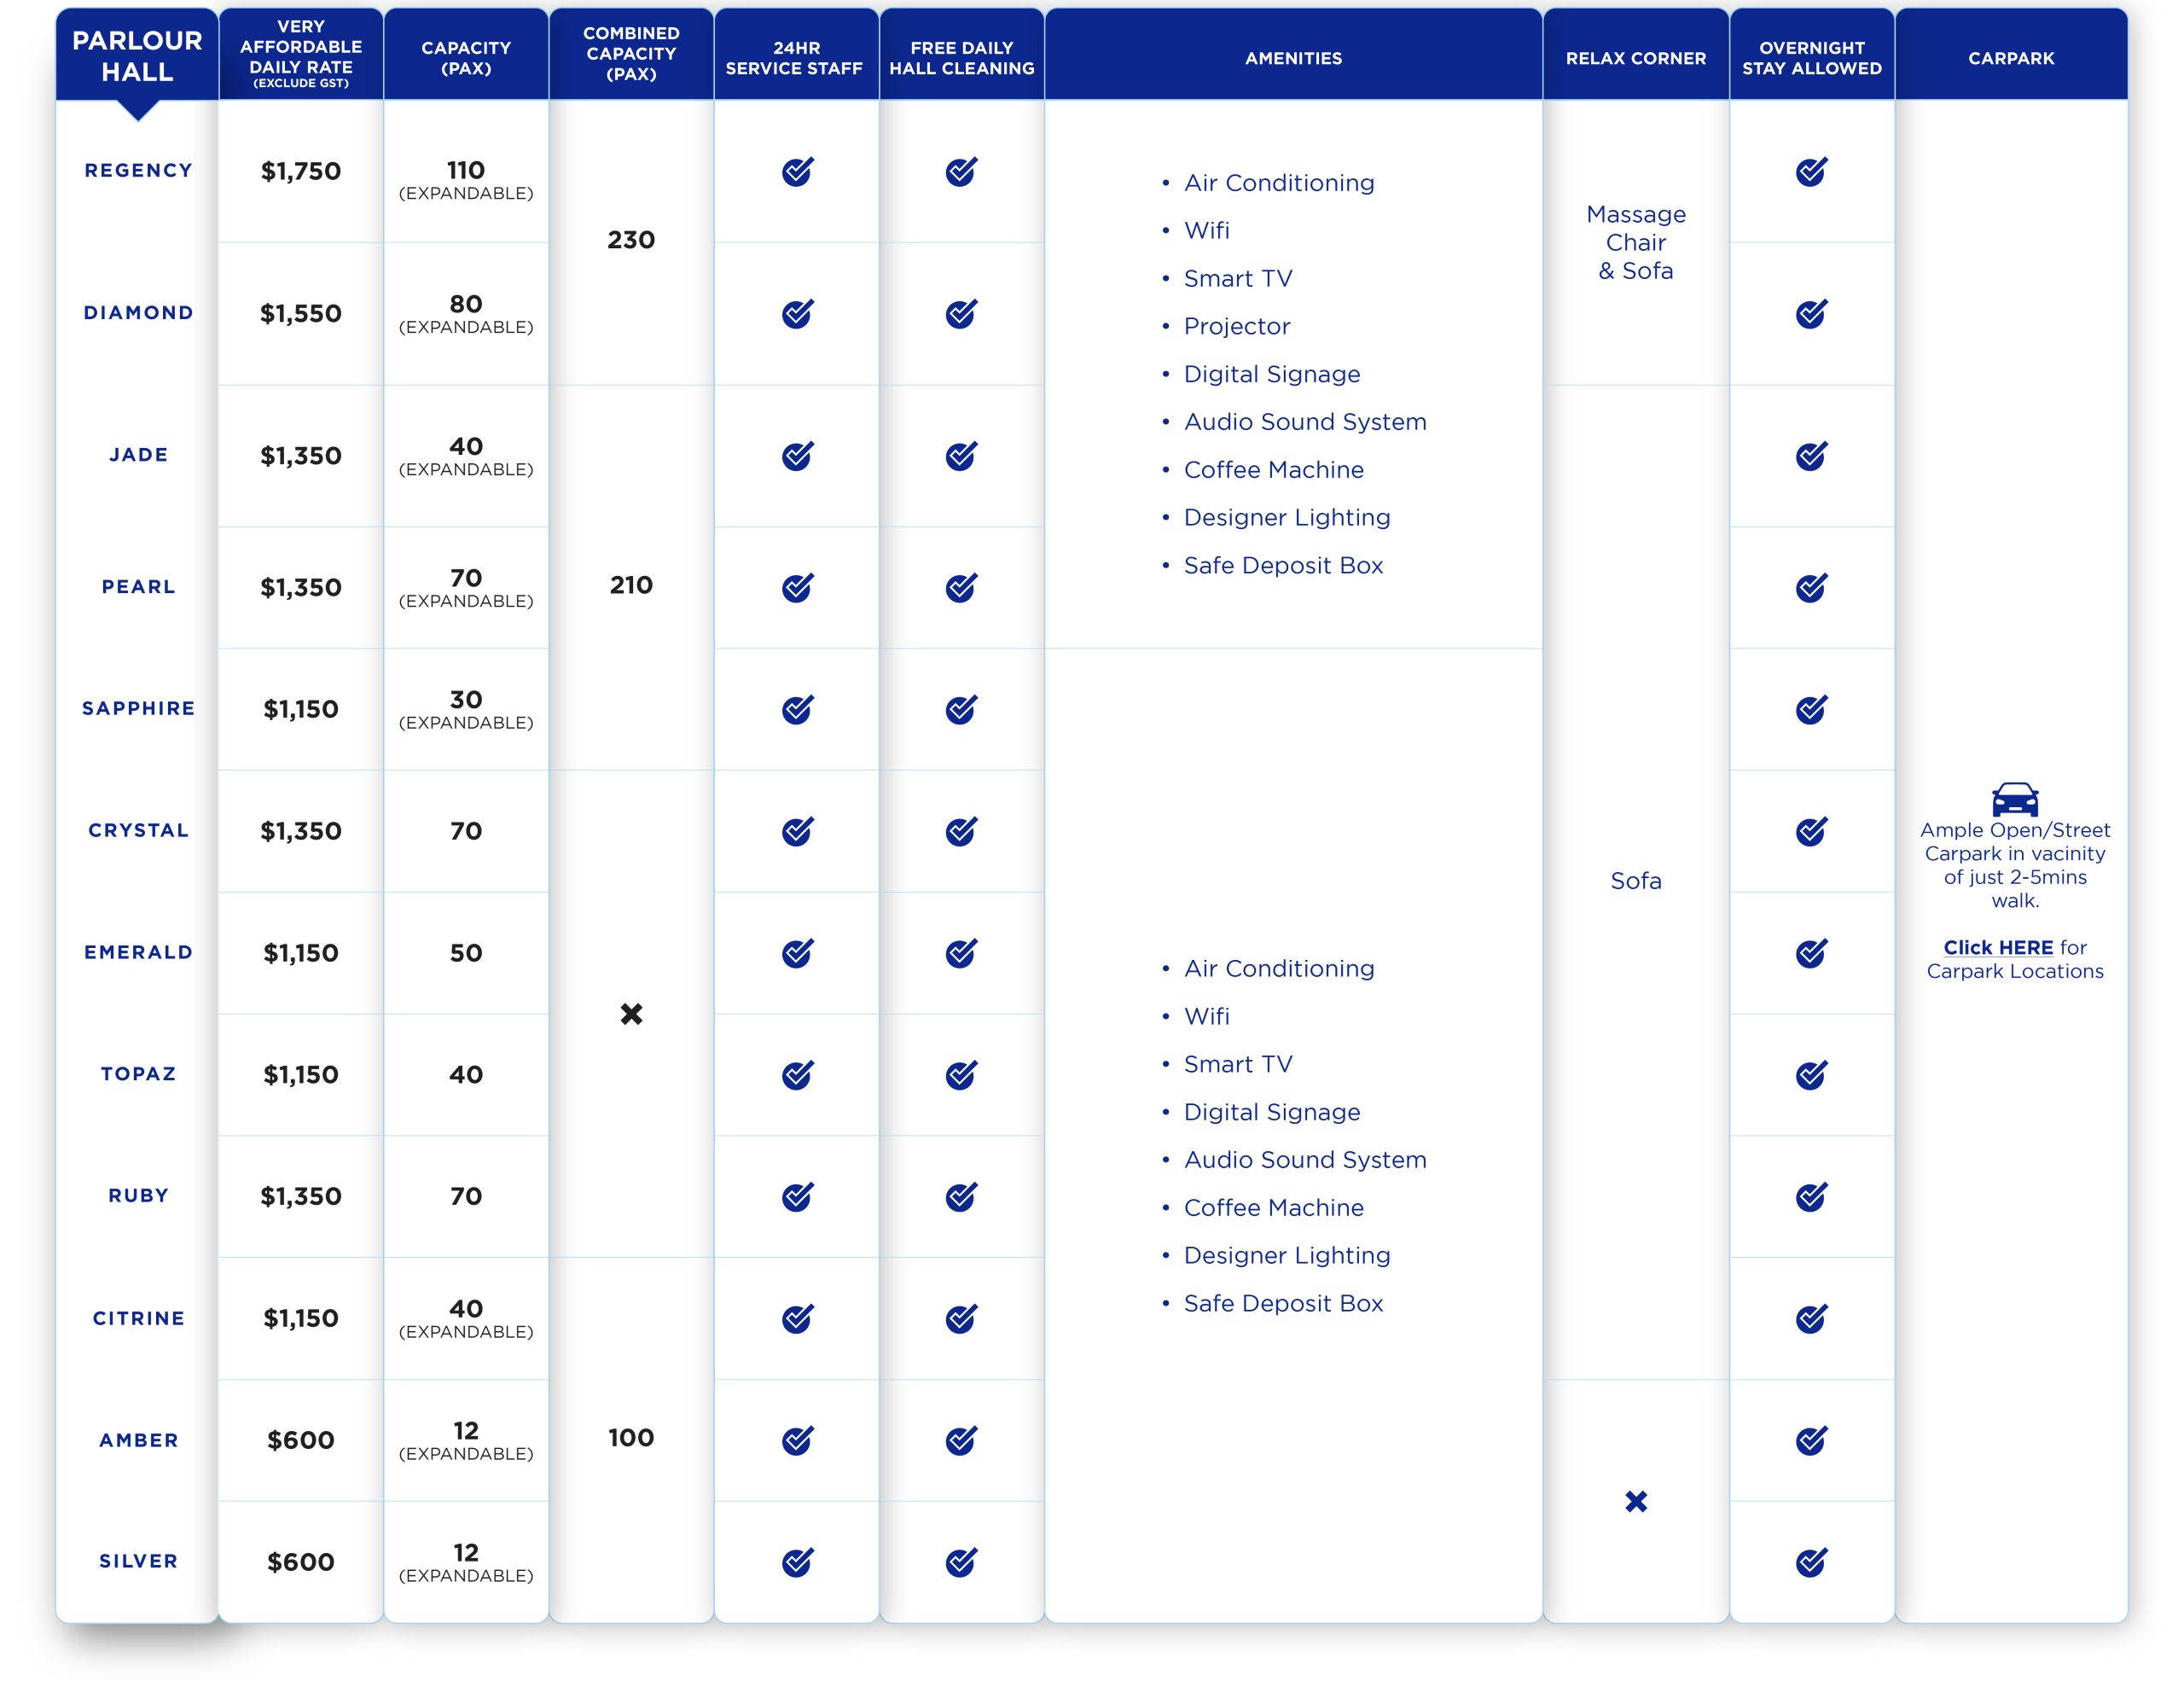2184x1681 pixels.
Task: Click Silver's 24hr Service Staff checkmark
Action: 797,1562
